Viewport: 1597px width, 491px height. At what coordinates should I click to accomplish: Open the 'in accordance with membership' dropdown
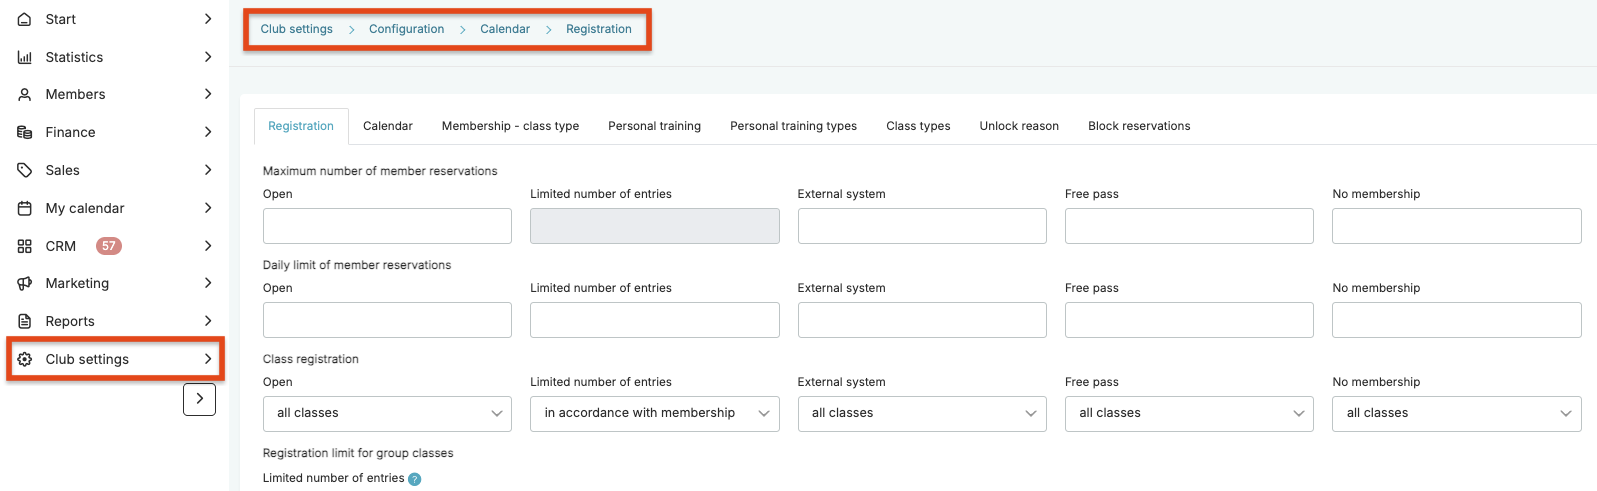click(654, 413)
